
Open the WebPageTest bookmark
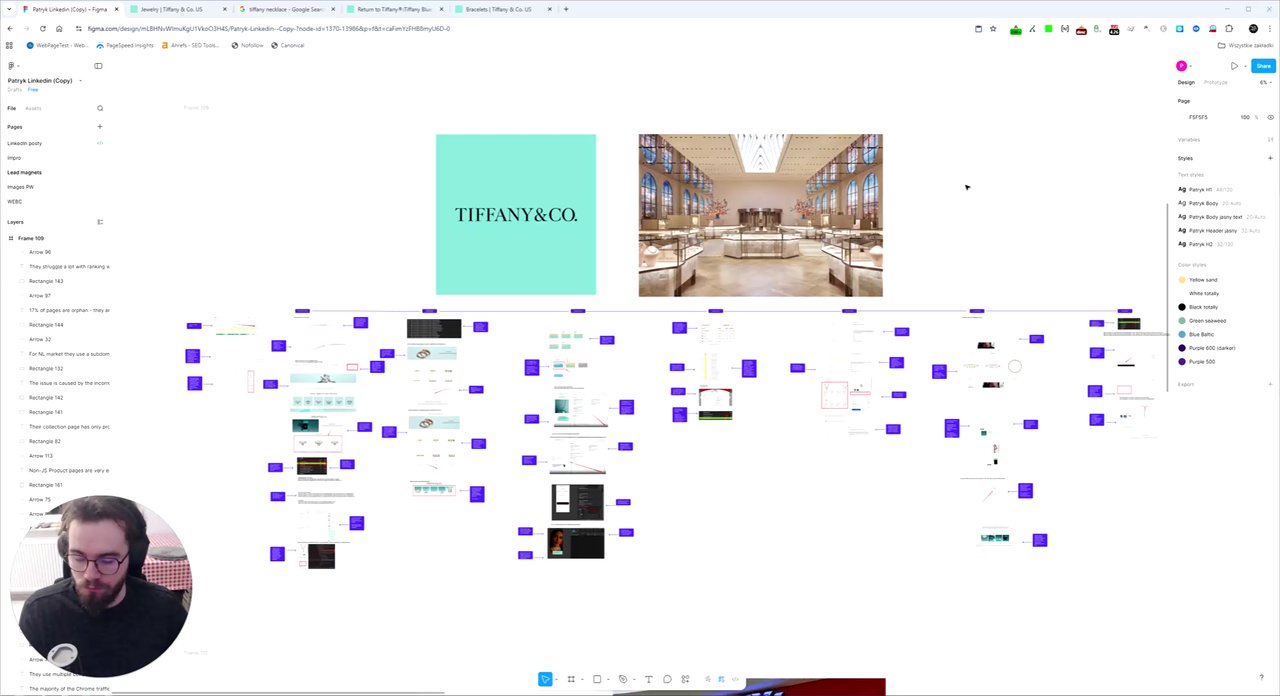[55, 45]
